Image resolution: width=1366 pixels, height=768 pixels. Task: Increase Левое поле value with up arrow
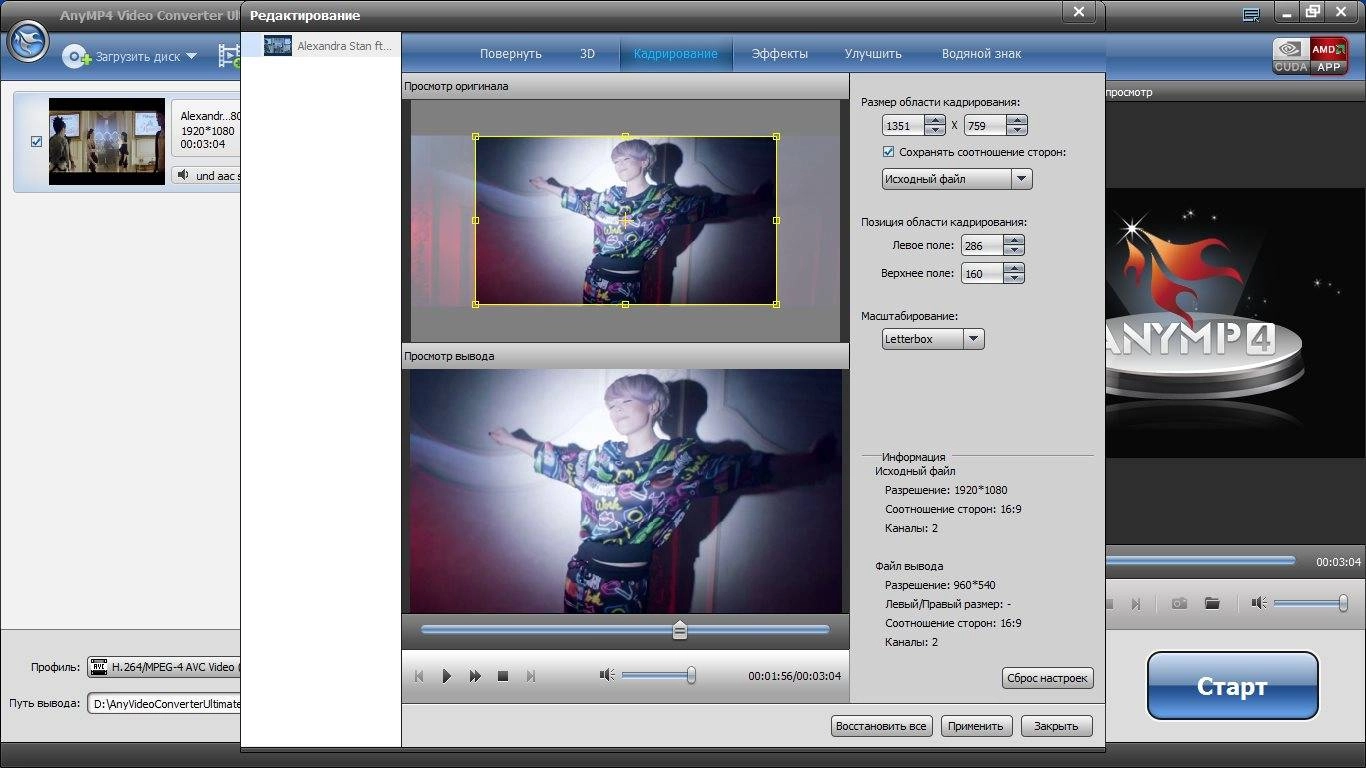tap(1014, 240)
